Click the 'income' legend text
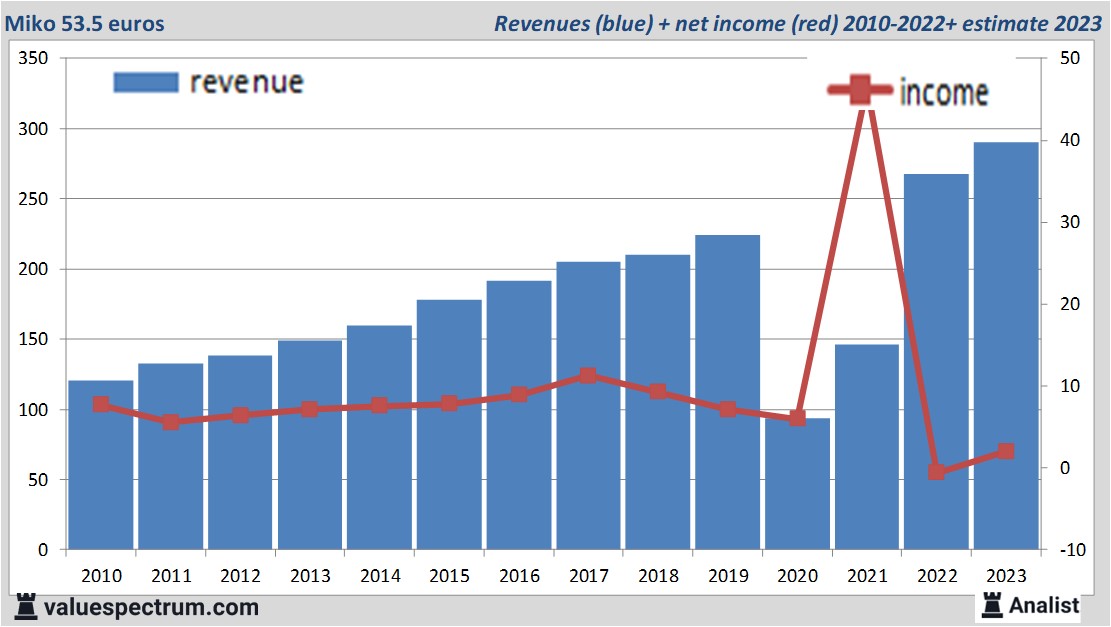Viewport: 1111px width, 627px height. coord(943,92)
